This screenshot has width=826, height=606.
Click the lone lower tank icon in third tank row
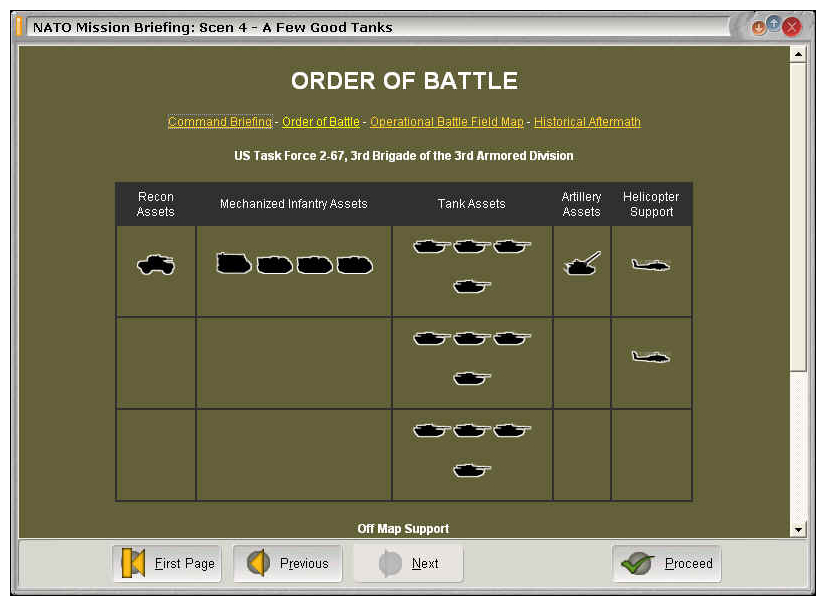(x=472, y=470)
